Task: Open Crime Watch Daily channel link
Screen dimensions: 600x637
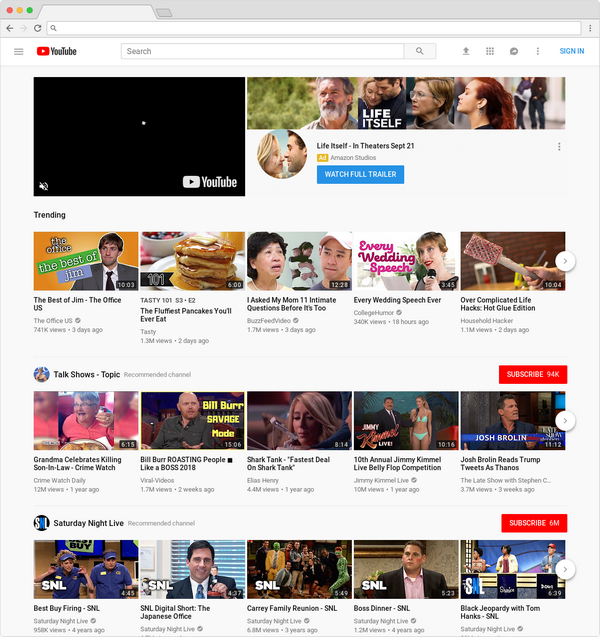Action: pos(60,480)
